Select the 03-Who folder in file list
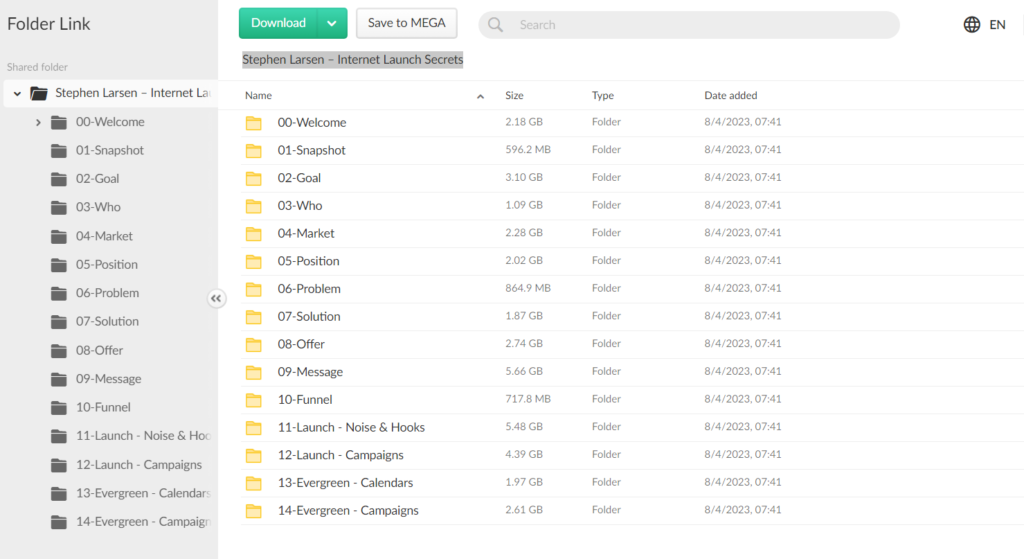 click(x=300, y=206)
